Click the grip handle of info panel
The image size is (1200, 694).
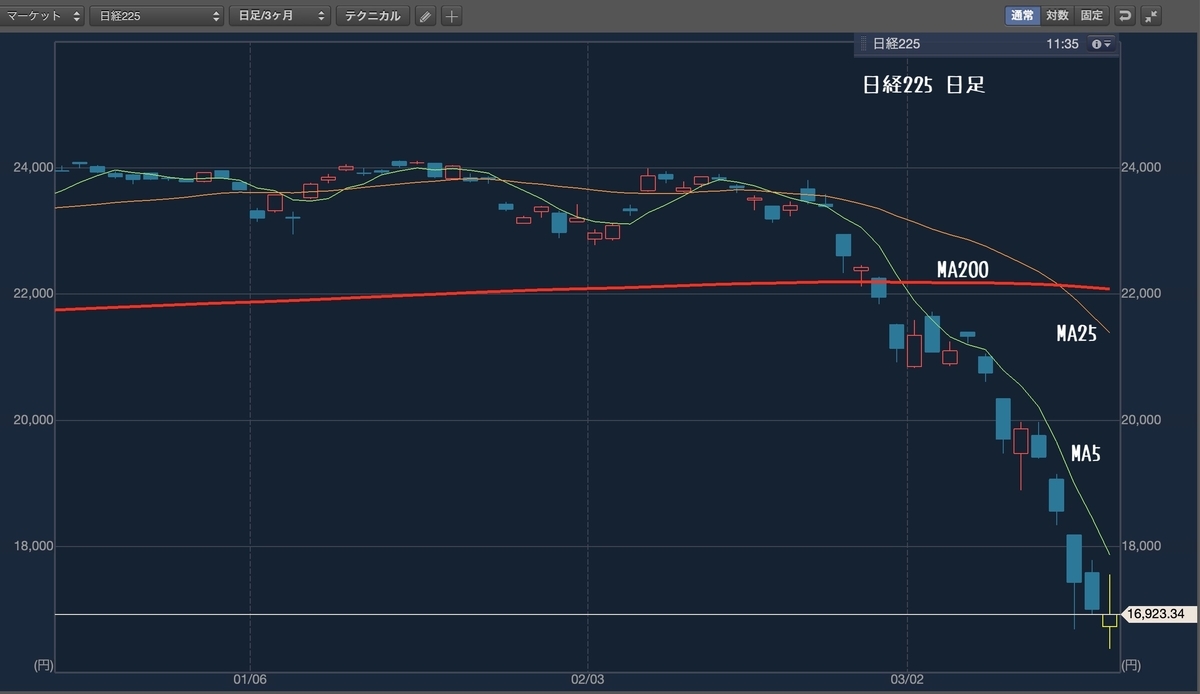click(863, 44)
